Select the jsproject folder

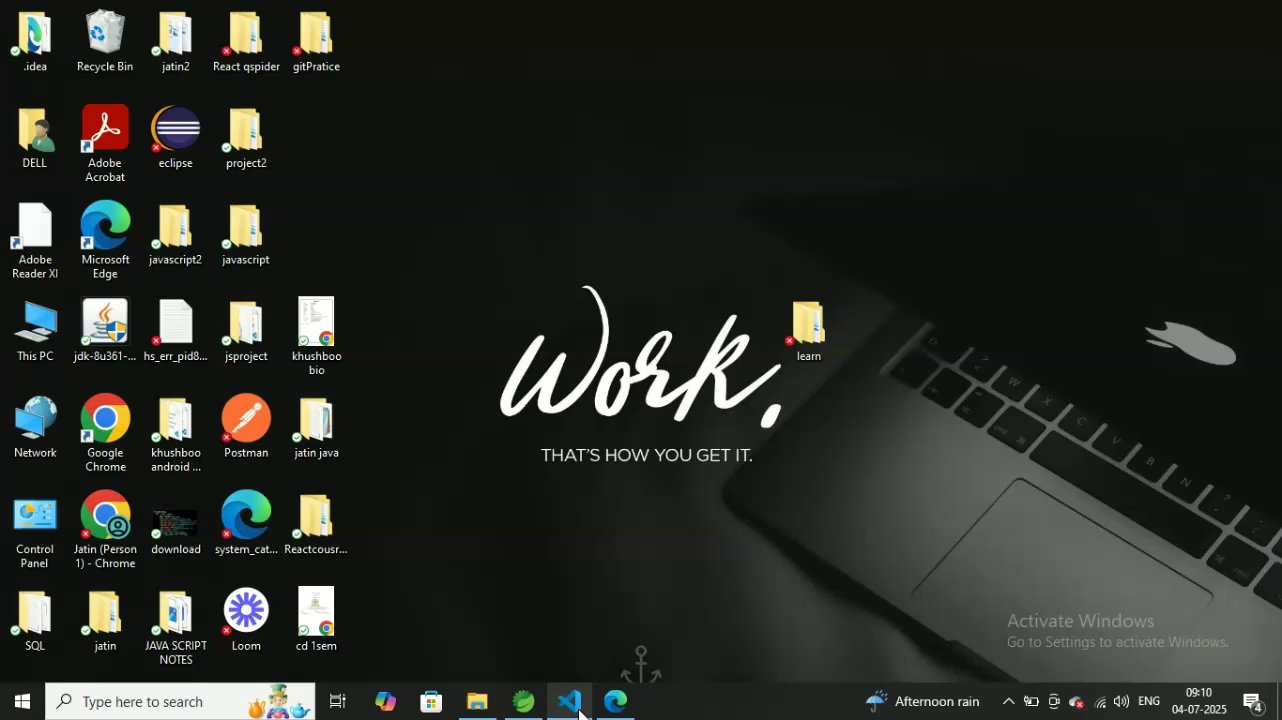[246, 331]
